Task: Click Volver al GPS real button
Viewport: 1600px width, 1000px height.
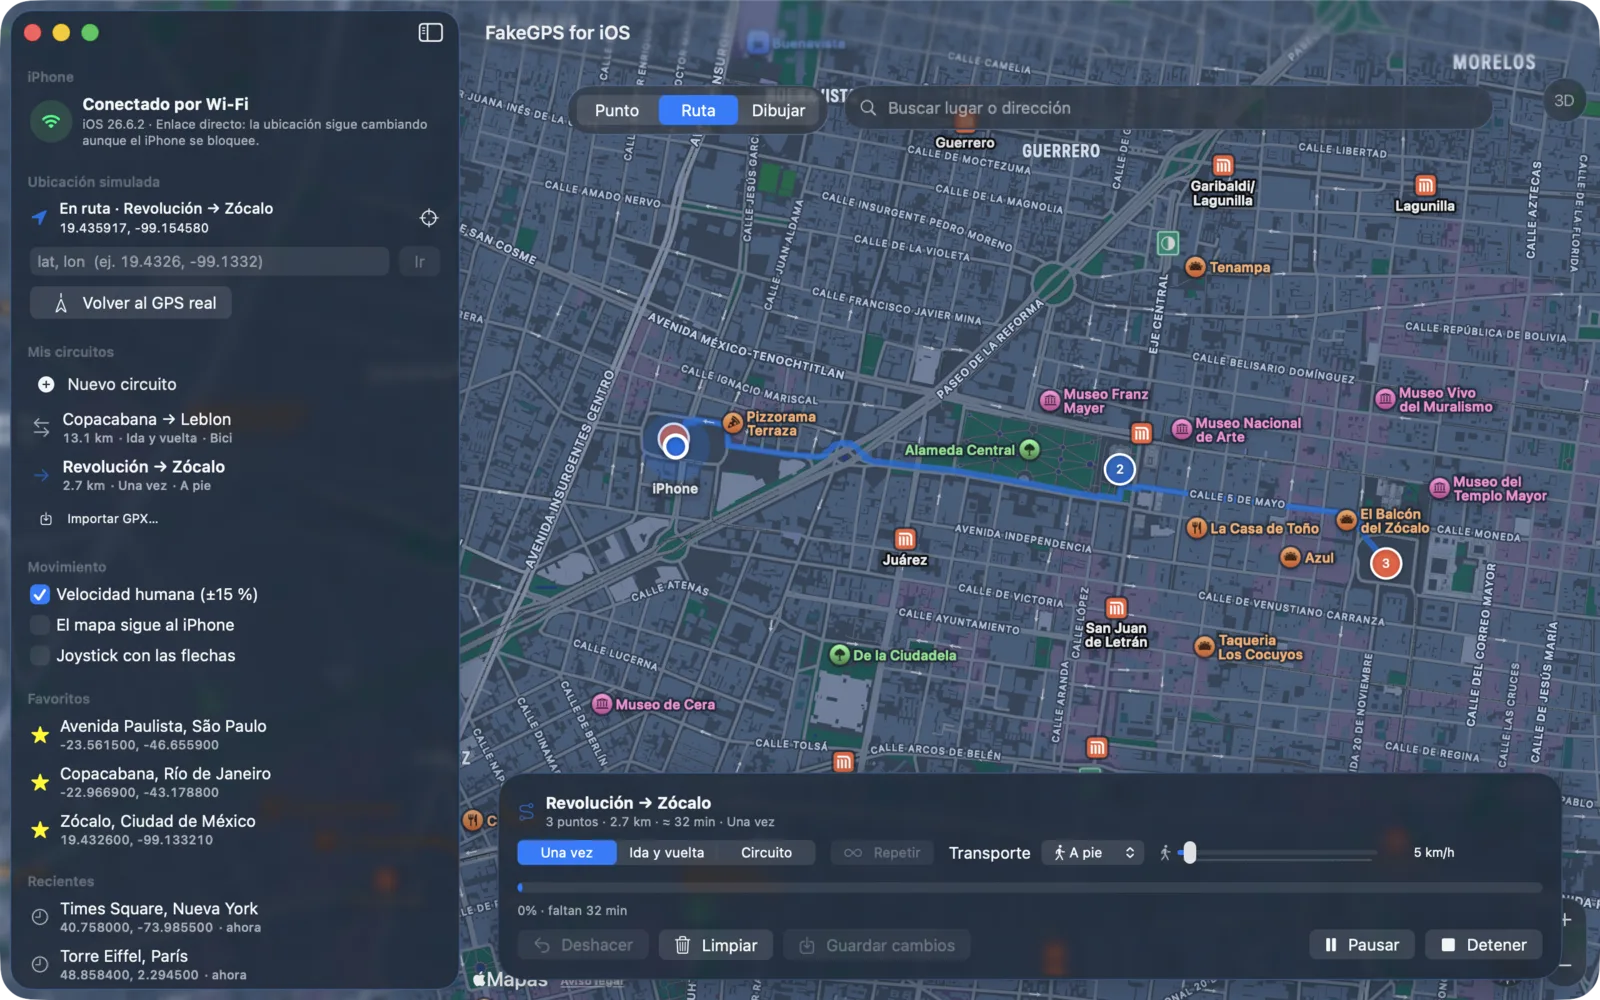Action: 131,303
